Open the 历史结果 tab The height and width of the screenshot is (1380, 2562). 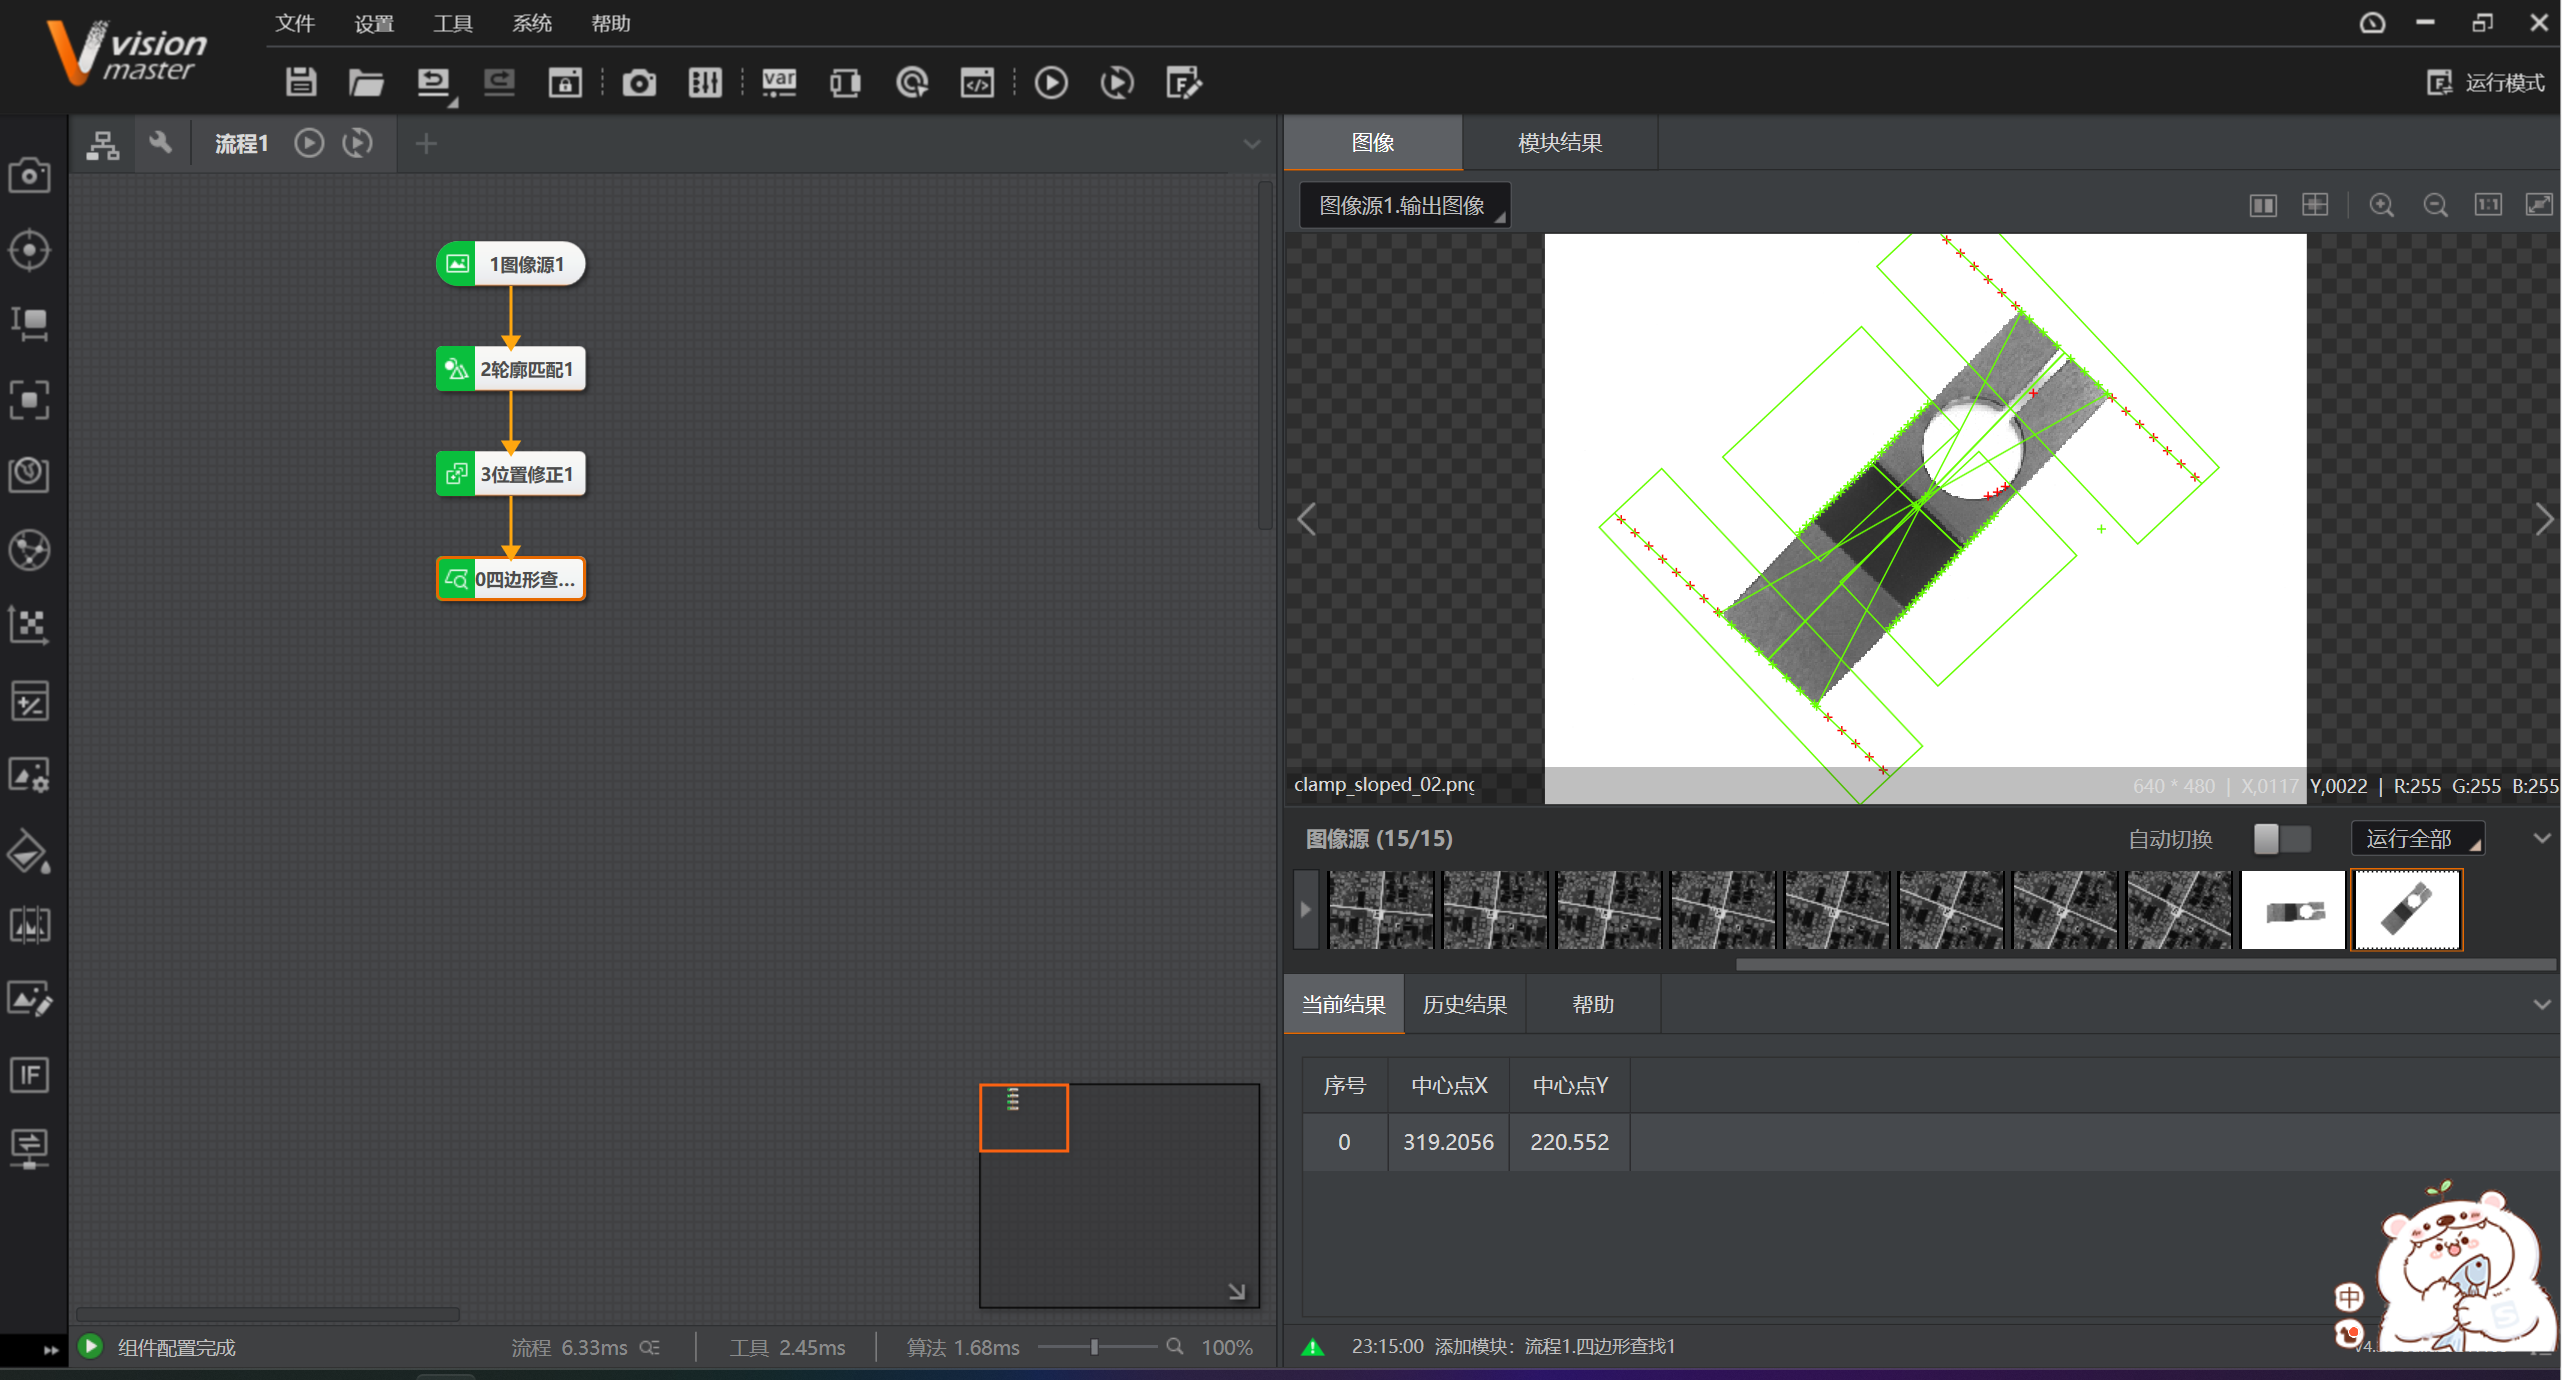(x=1464, y=1004)
